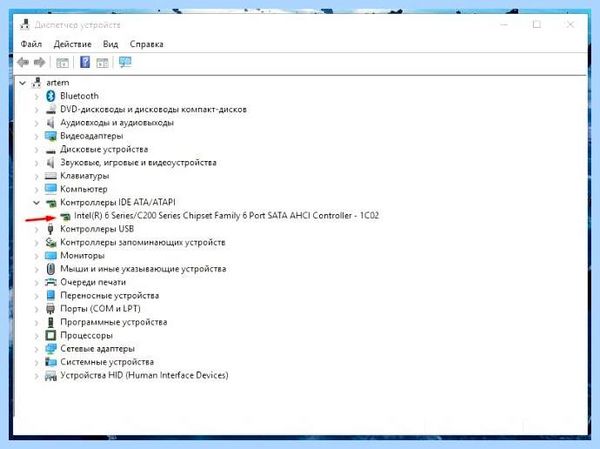Image resolution: width=600 pixels, height=449 pixels.
Task: Click the Переносные устройства icon
Action: click(x=51, y=296)
